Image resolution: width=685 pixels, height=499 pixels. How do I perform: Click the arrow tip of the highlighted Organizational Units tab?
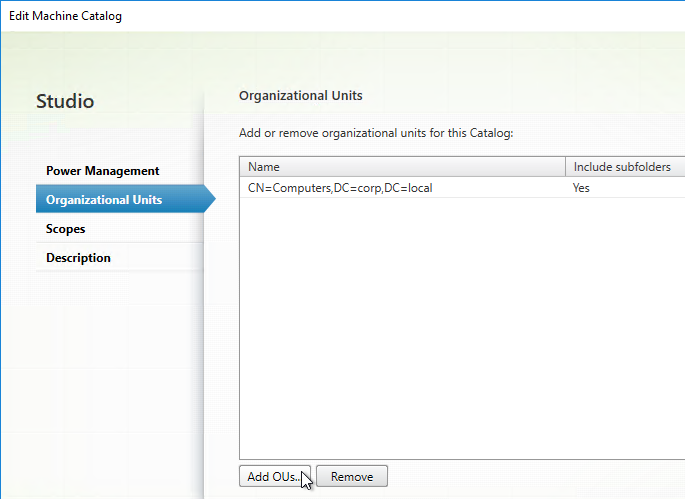tap(211, 199)
